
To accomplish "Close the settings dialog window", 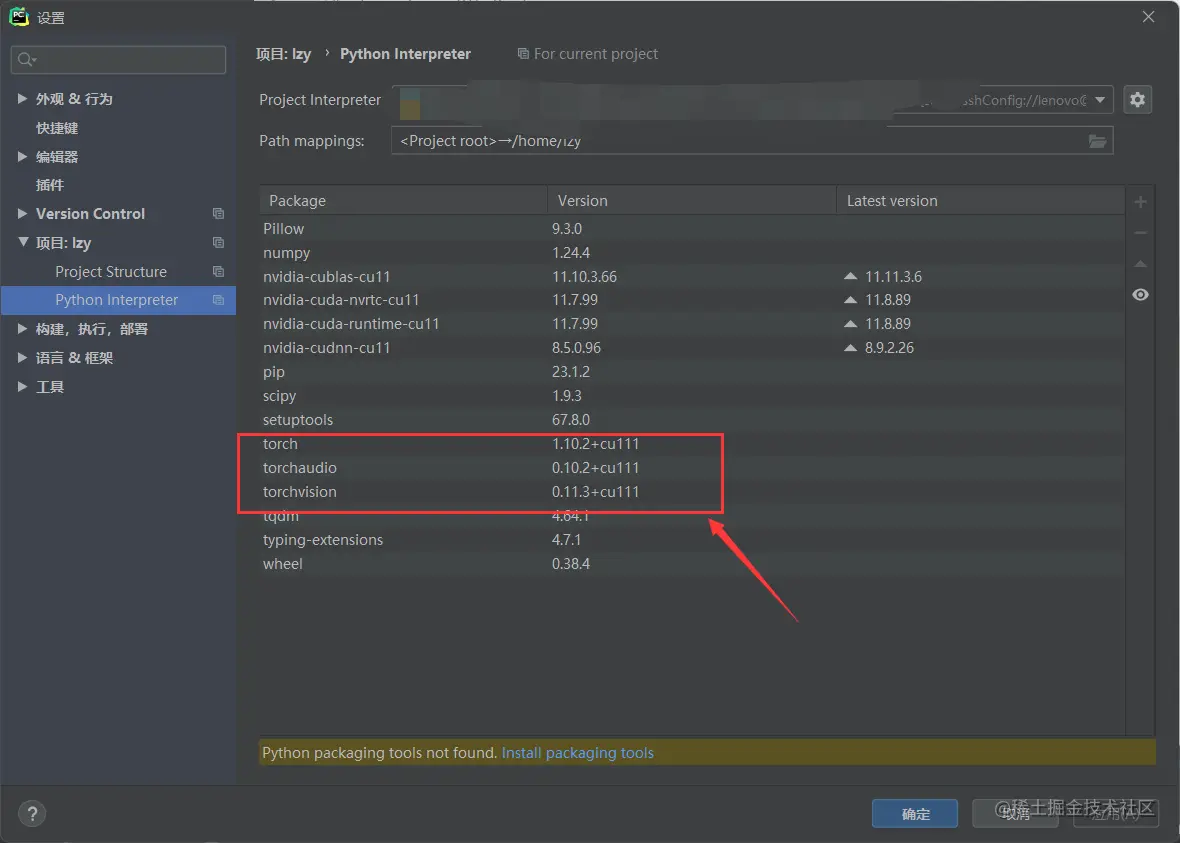I will pyautogui.click(x=1148, y=17).
